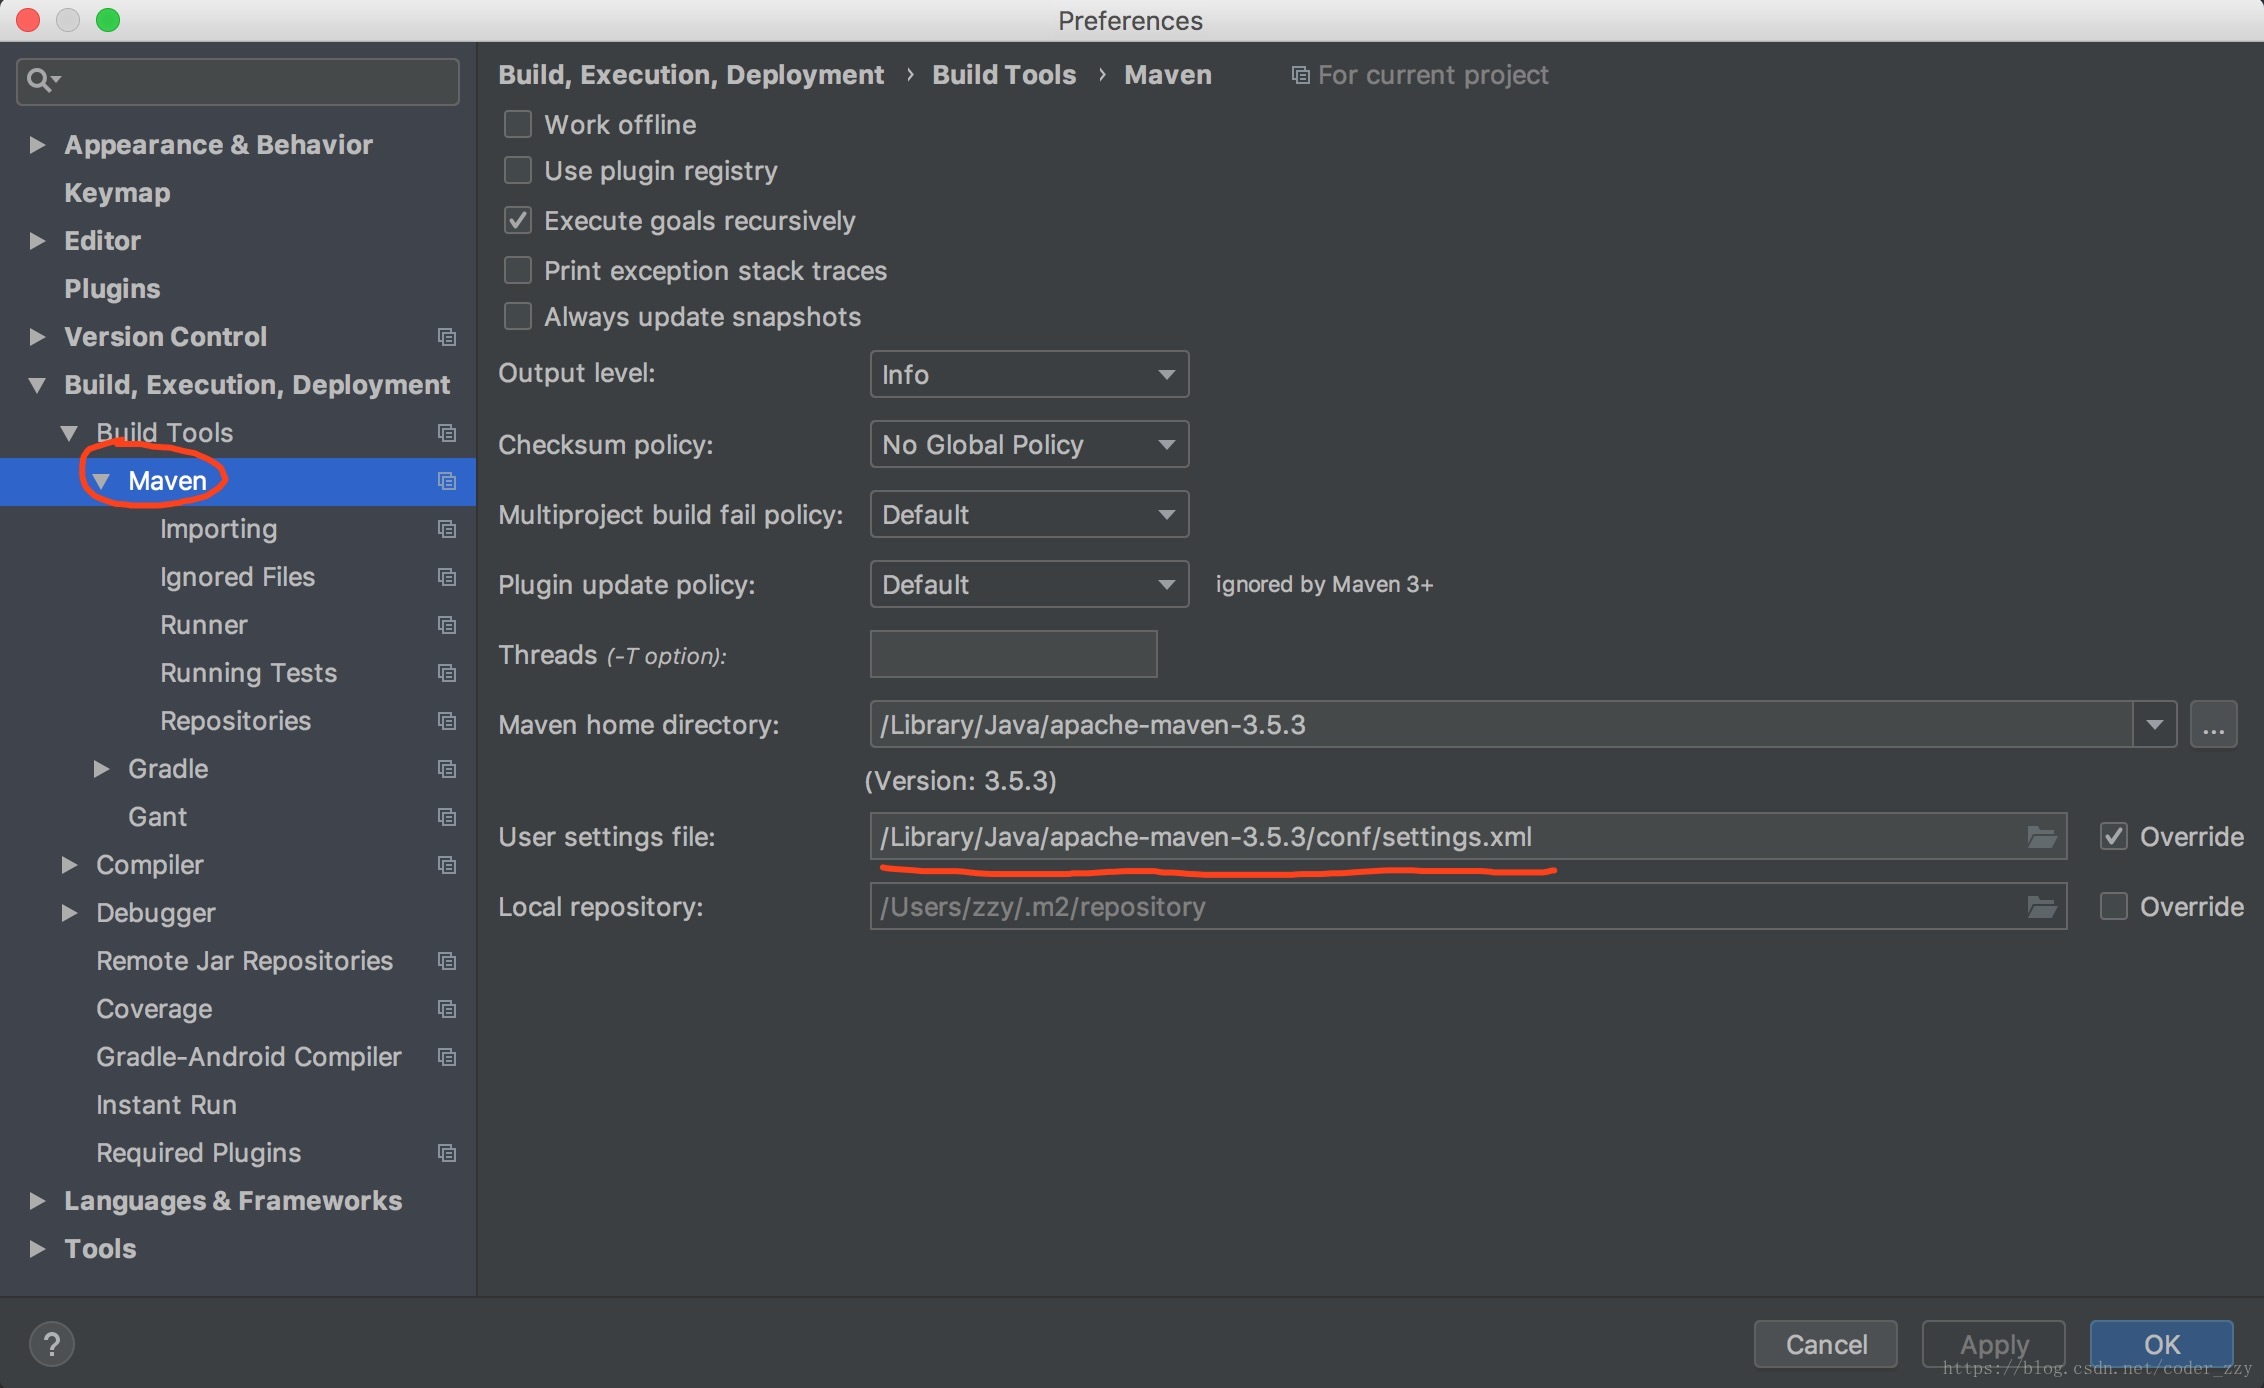Expand the Gradle tree node
This screenshot has width=2264, height=1388.
101,769
